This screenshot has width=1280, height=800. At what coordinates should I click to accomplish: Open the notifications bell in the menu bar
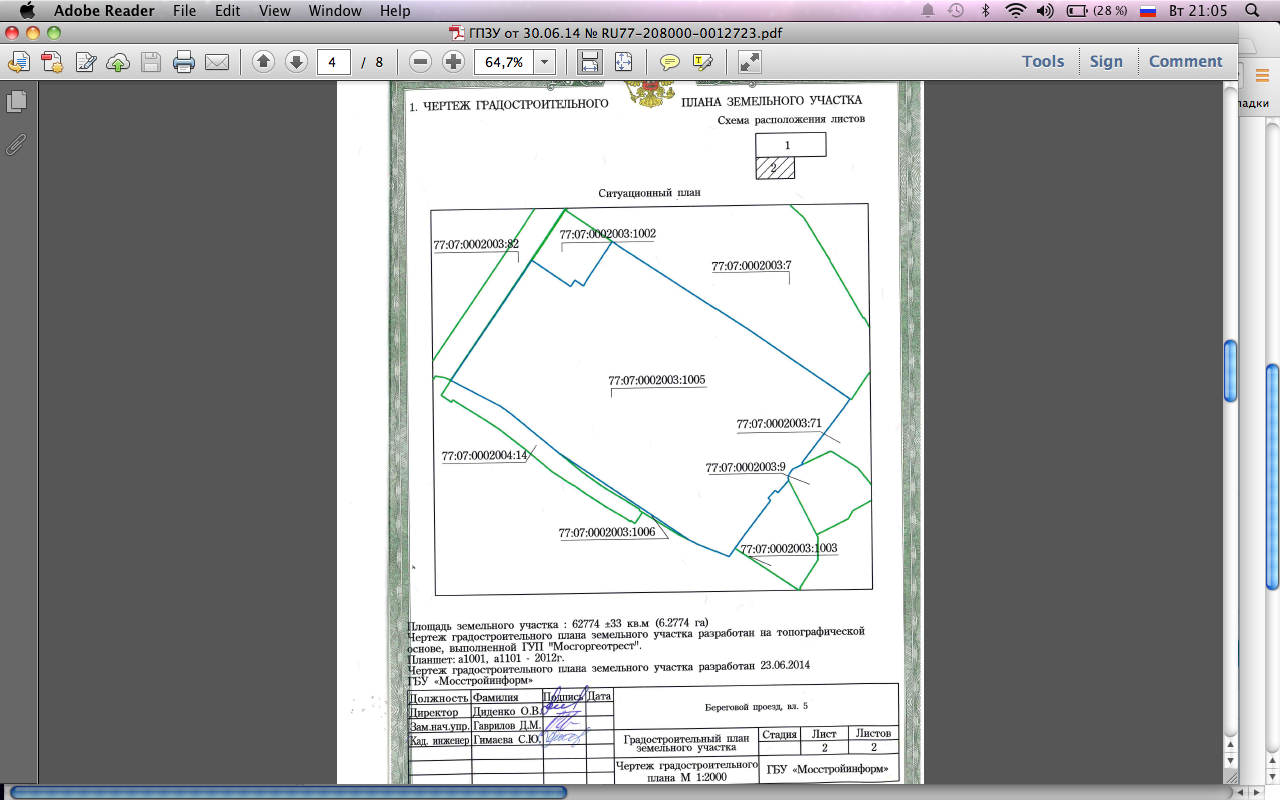click(x=927, y=11)
